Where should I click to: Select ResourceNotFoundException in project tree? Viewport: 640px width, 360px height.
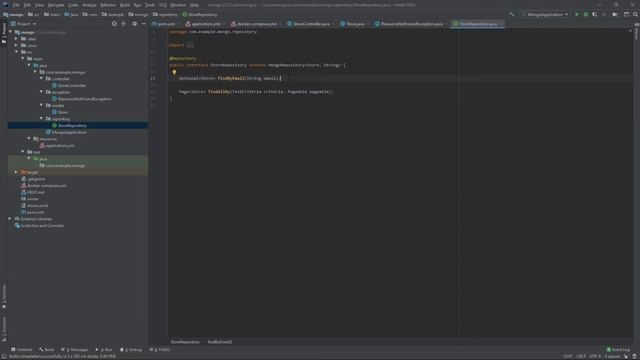coord(84,99)
